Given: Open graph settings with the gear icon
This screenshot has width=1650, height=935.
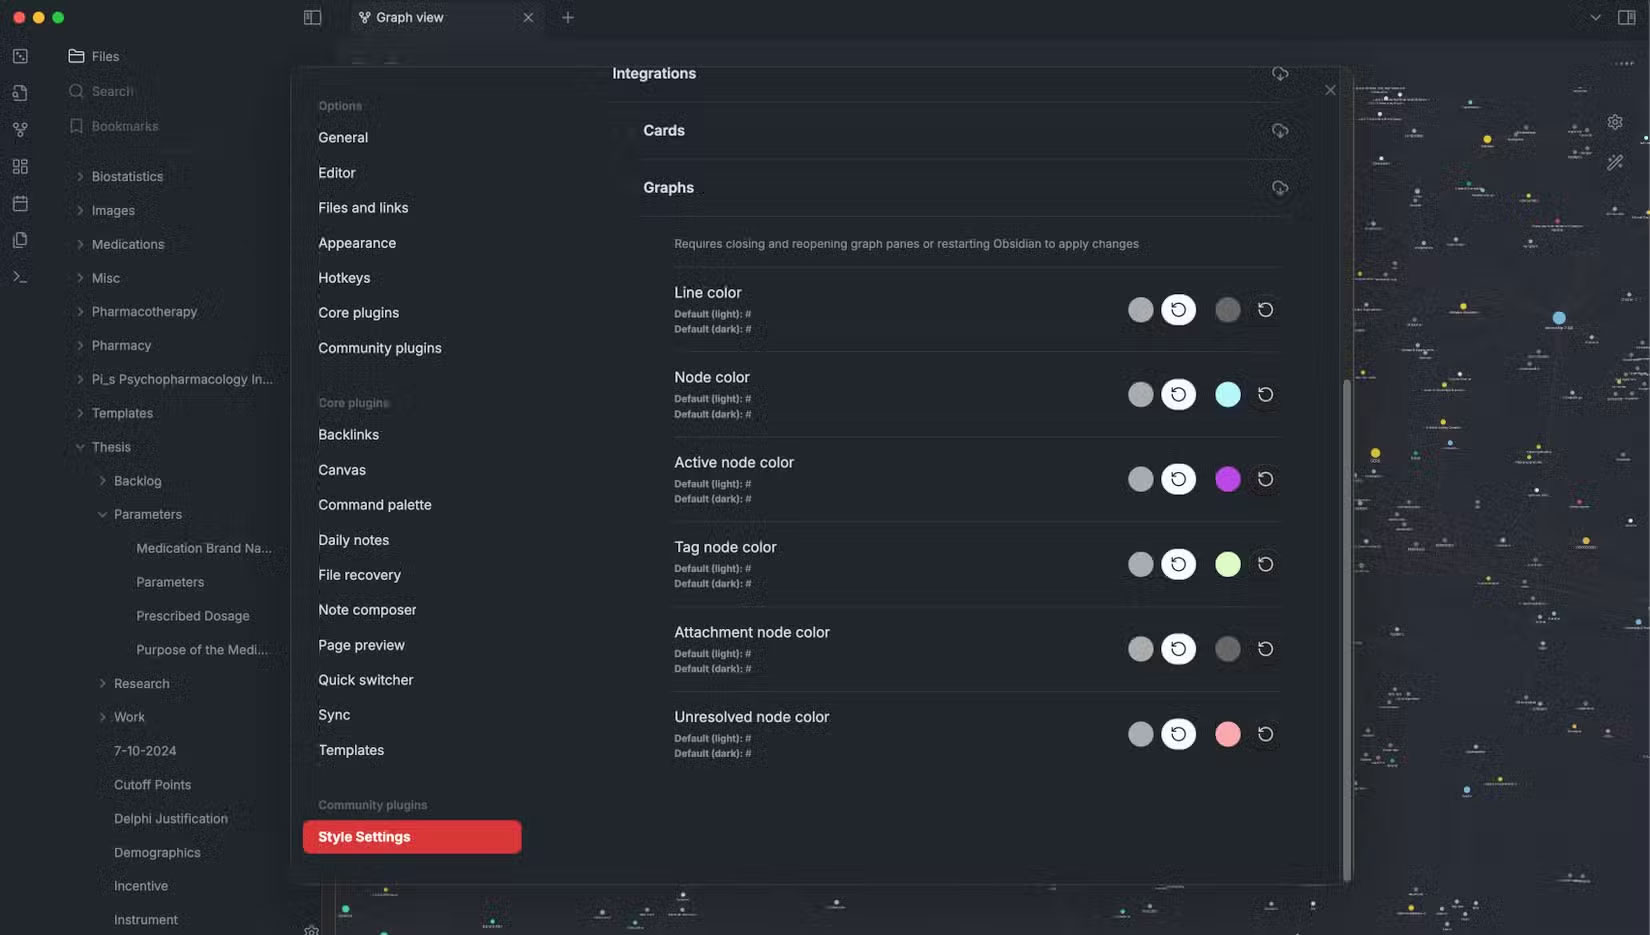Looking at the screenshot, I should 1615,121.
